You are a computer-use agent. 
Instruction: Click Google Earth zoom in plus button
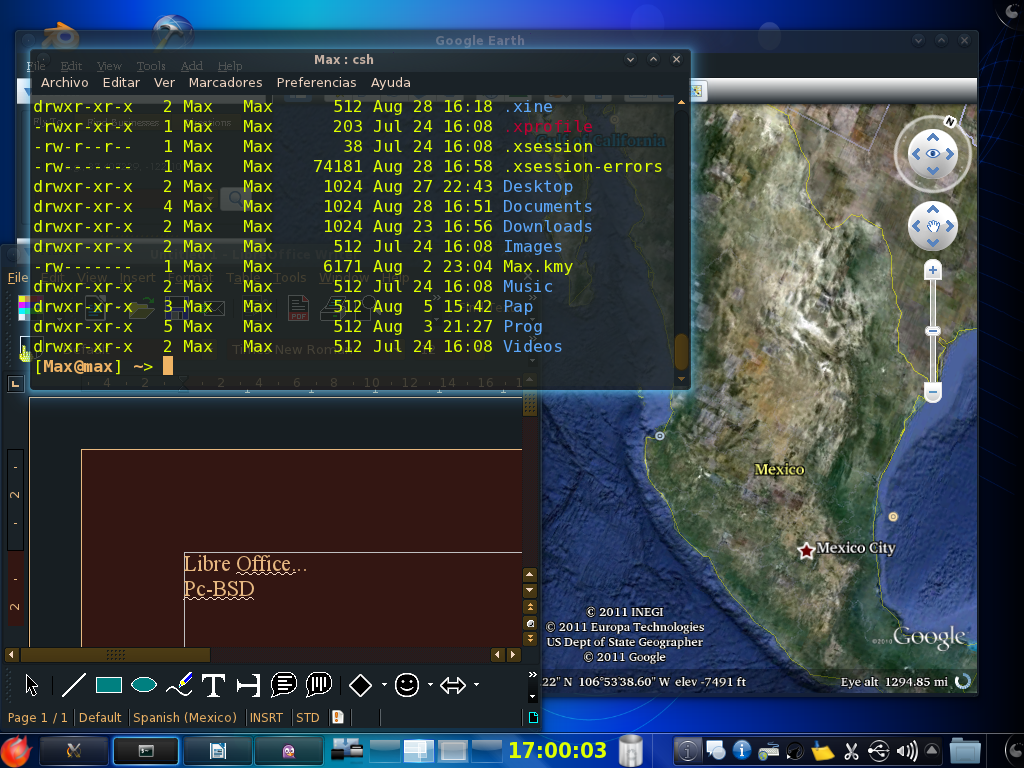coord(933,270)
